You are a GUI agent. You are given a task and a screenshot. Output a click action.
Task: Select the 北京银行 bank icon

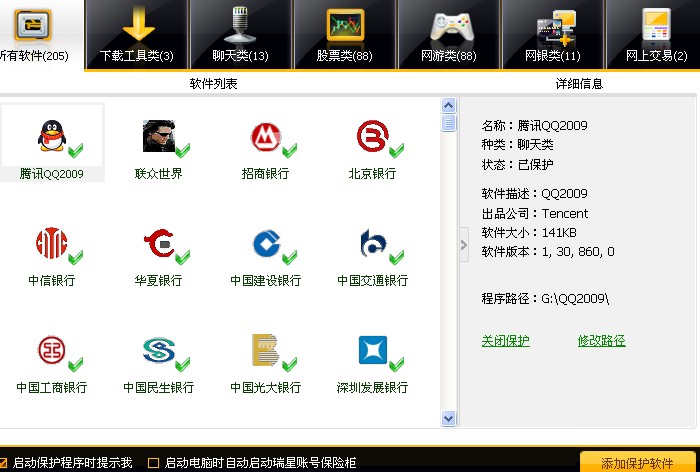(372, 136)
